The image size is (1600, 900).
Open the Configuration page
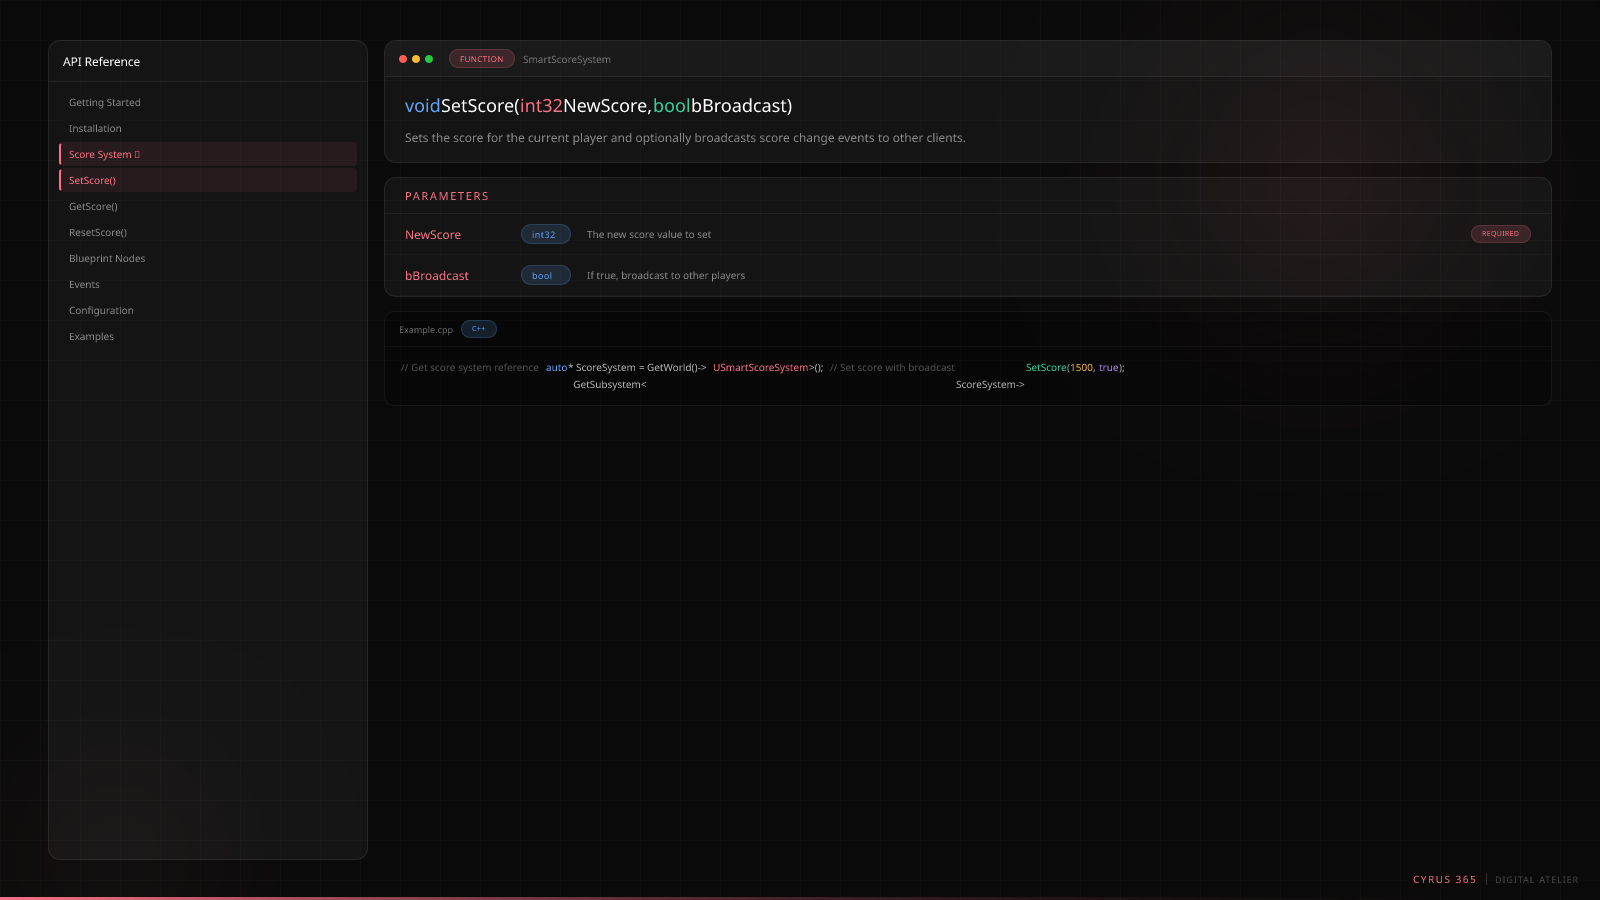click(101, 311)
